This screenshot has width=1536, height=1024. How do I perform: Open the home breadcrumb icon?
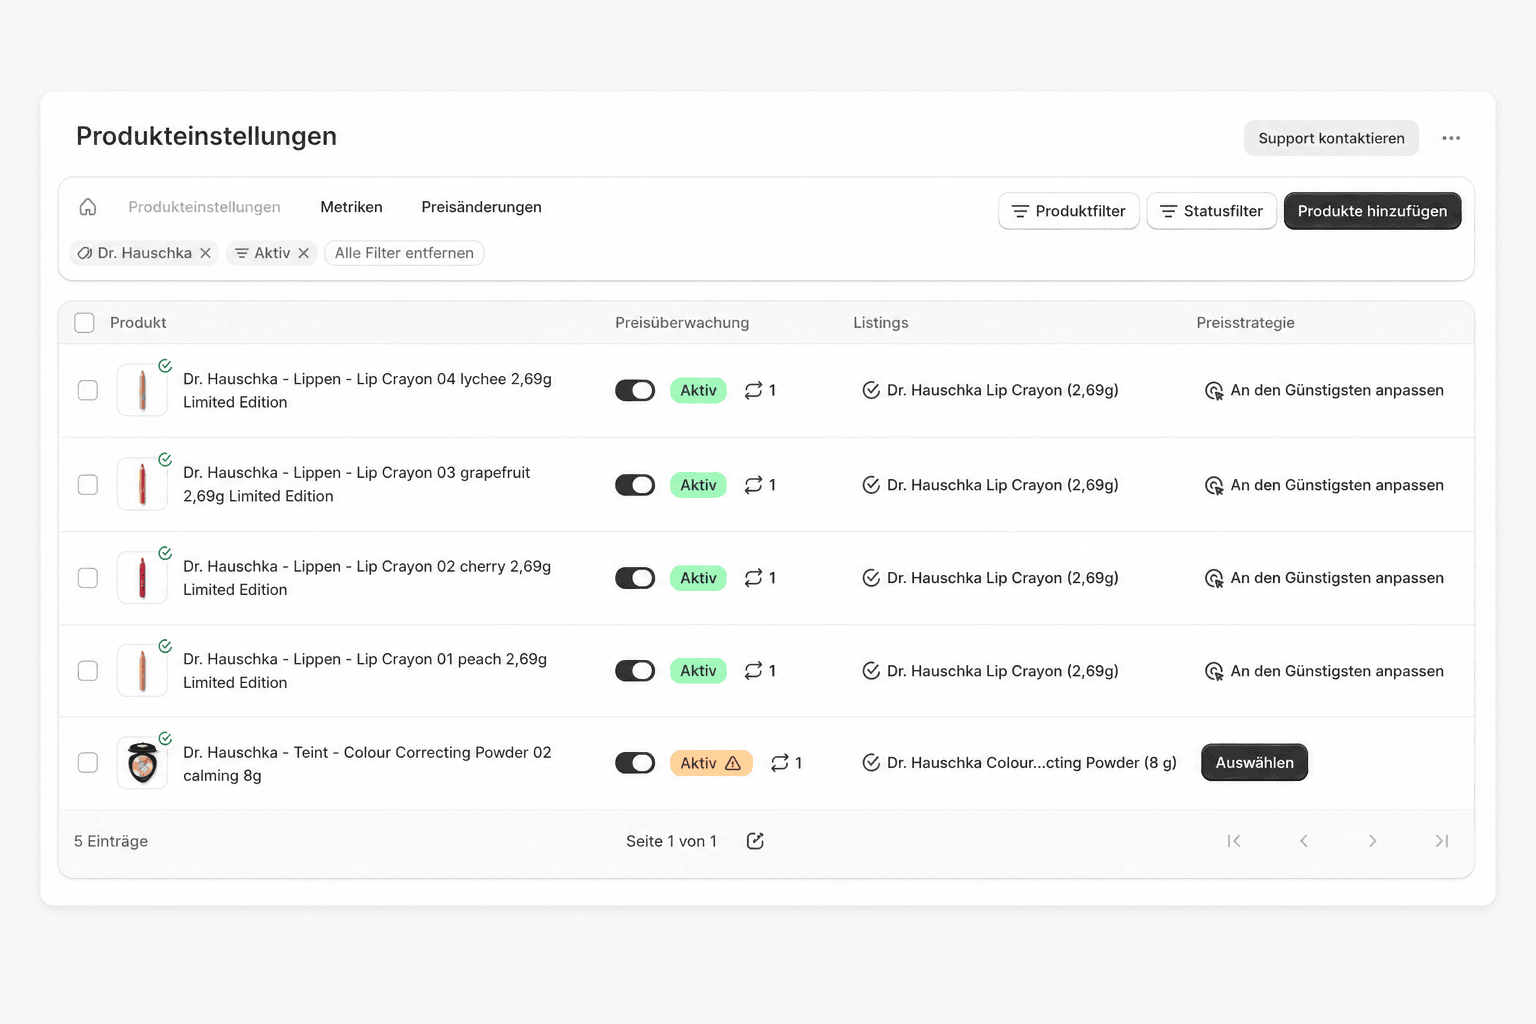pos(88,207)
